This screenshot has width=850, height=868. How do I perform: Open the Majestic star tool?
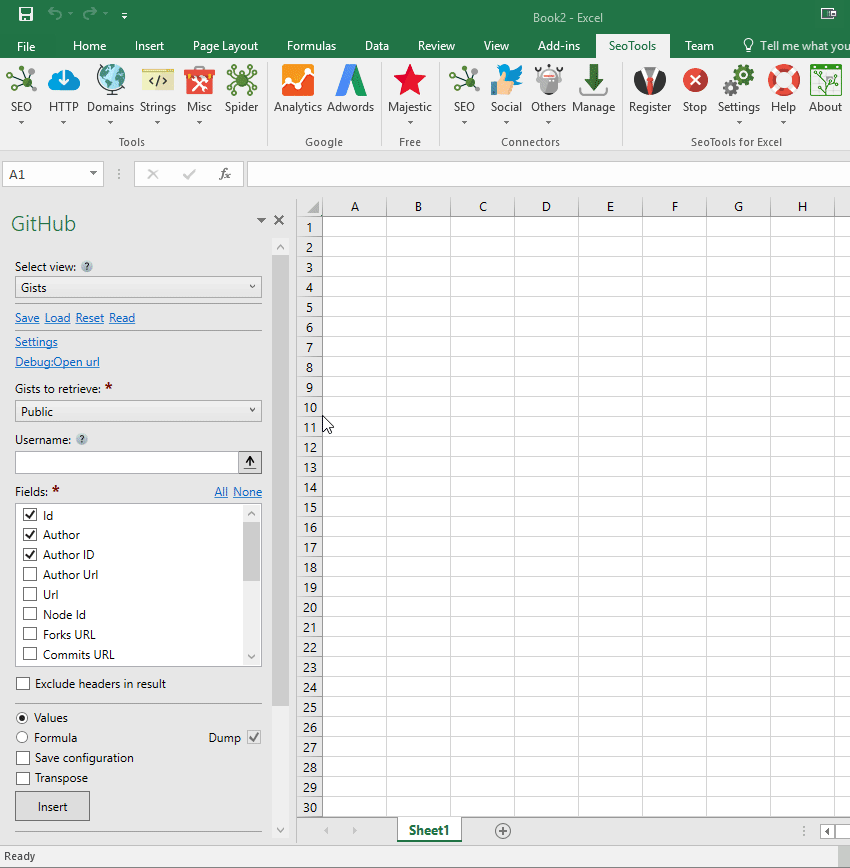[410, 80]
